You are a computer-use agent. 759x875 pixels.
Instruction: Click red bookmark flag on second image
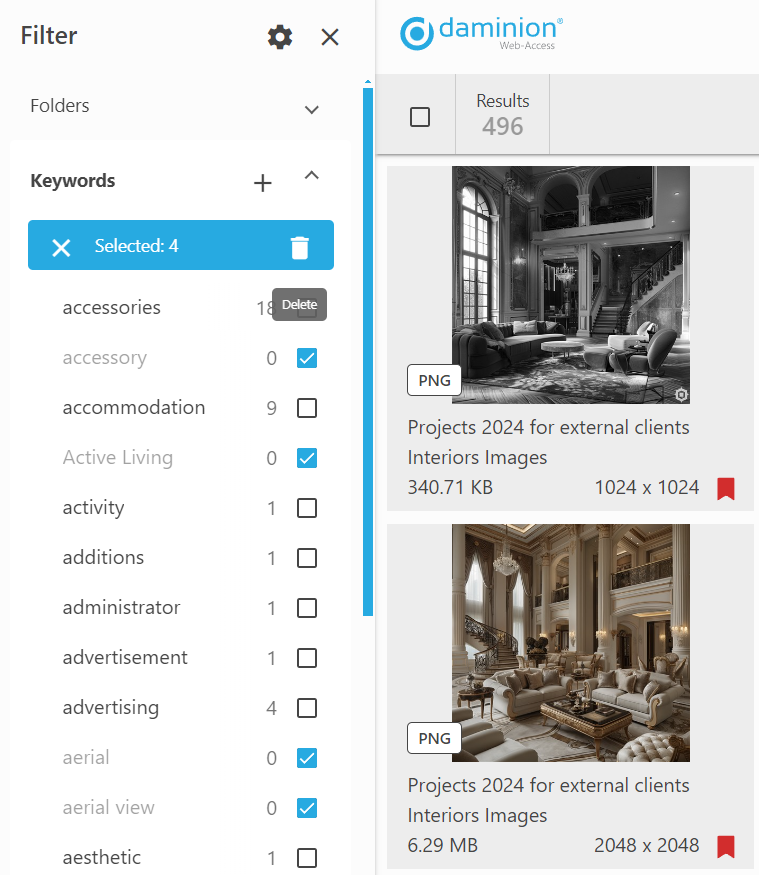tap(726, 847)
